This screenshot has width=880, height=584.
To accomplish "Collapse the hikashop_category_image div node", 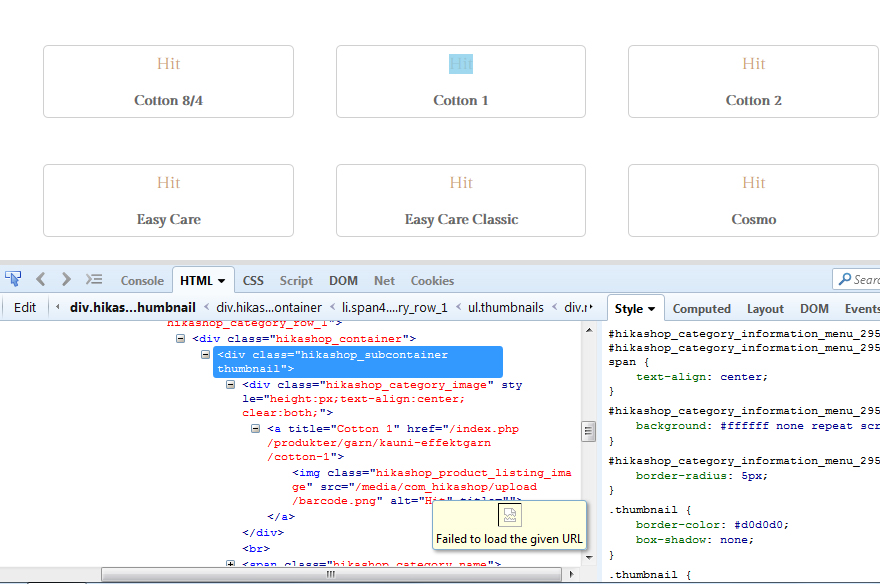I will [x=231, y=384].
